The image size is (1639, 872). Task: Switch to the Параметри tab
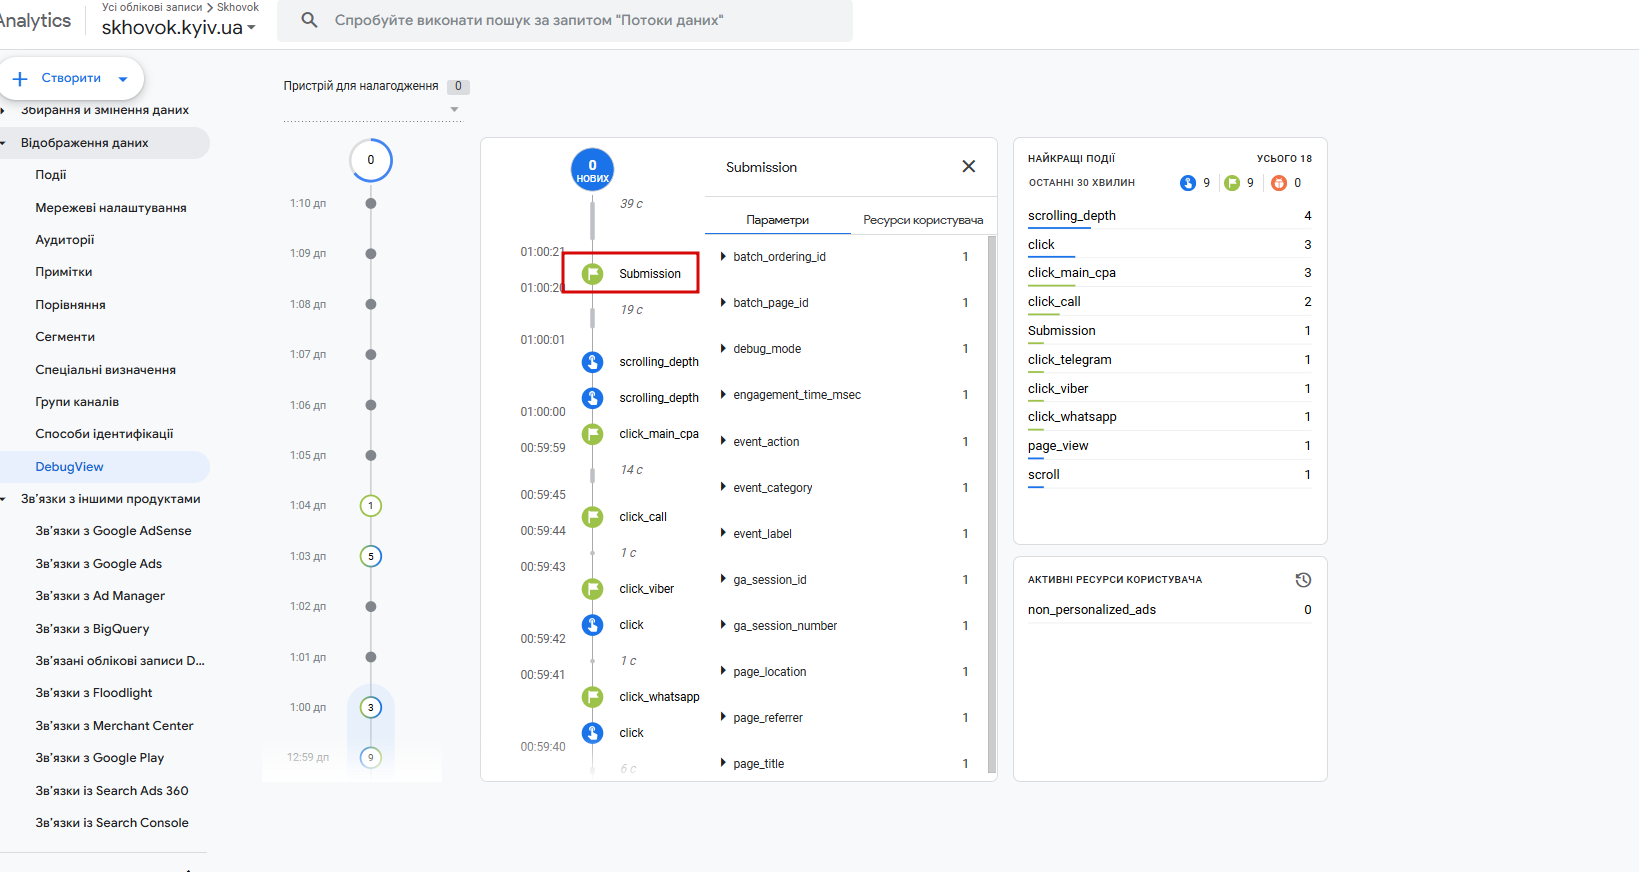click(x=777, y=220)
